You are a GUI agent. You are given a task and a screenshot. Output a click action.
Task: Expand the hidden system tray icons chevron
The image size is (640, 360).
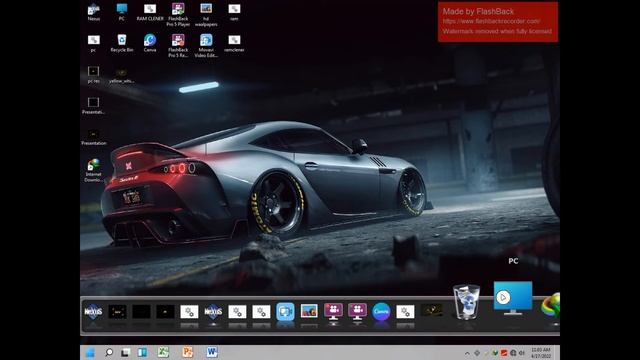(467, 353)
